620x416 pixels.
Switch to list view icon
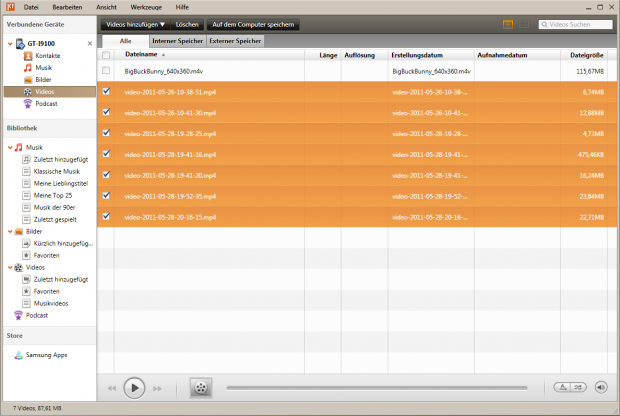point(508,22)
